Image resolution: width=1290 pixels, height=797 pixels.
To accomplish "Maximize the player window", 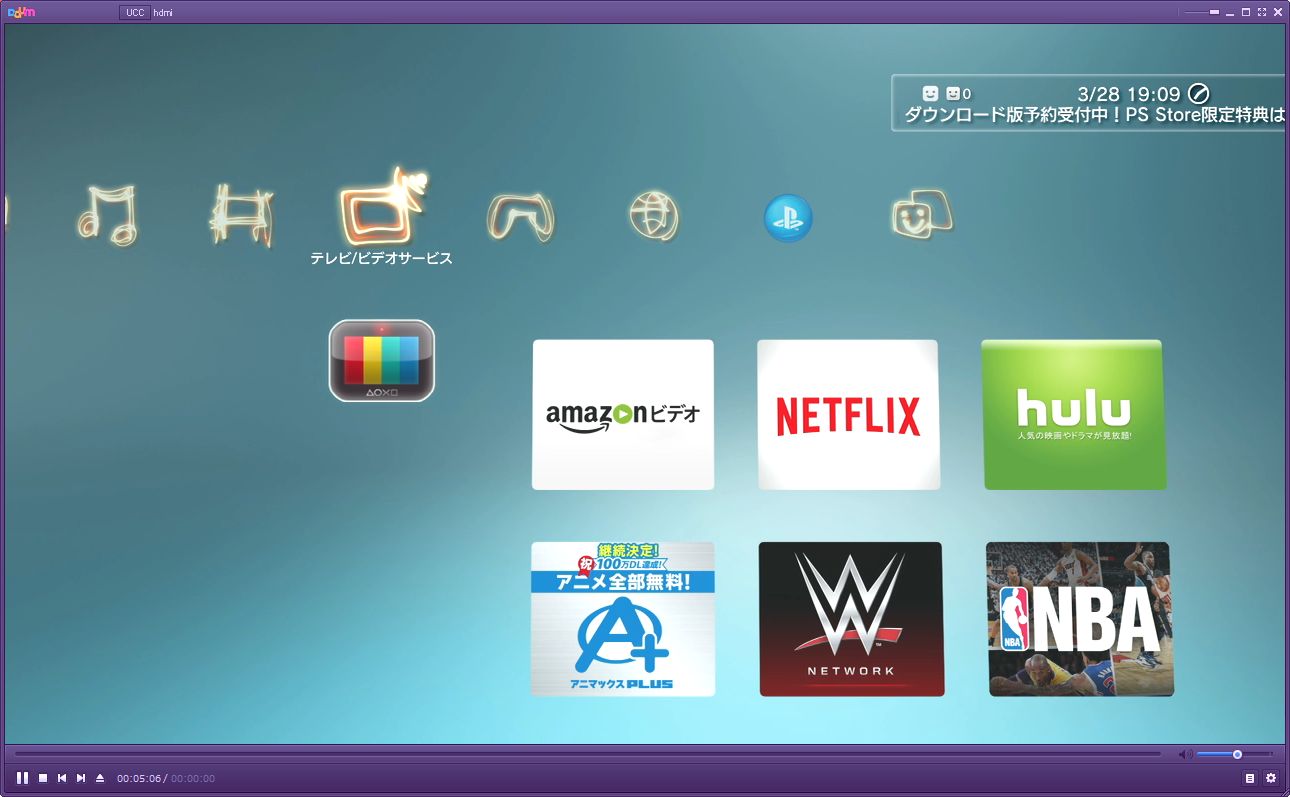I will (1246, 12).
